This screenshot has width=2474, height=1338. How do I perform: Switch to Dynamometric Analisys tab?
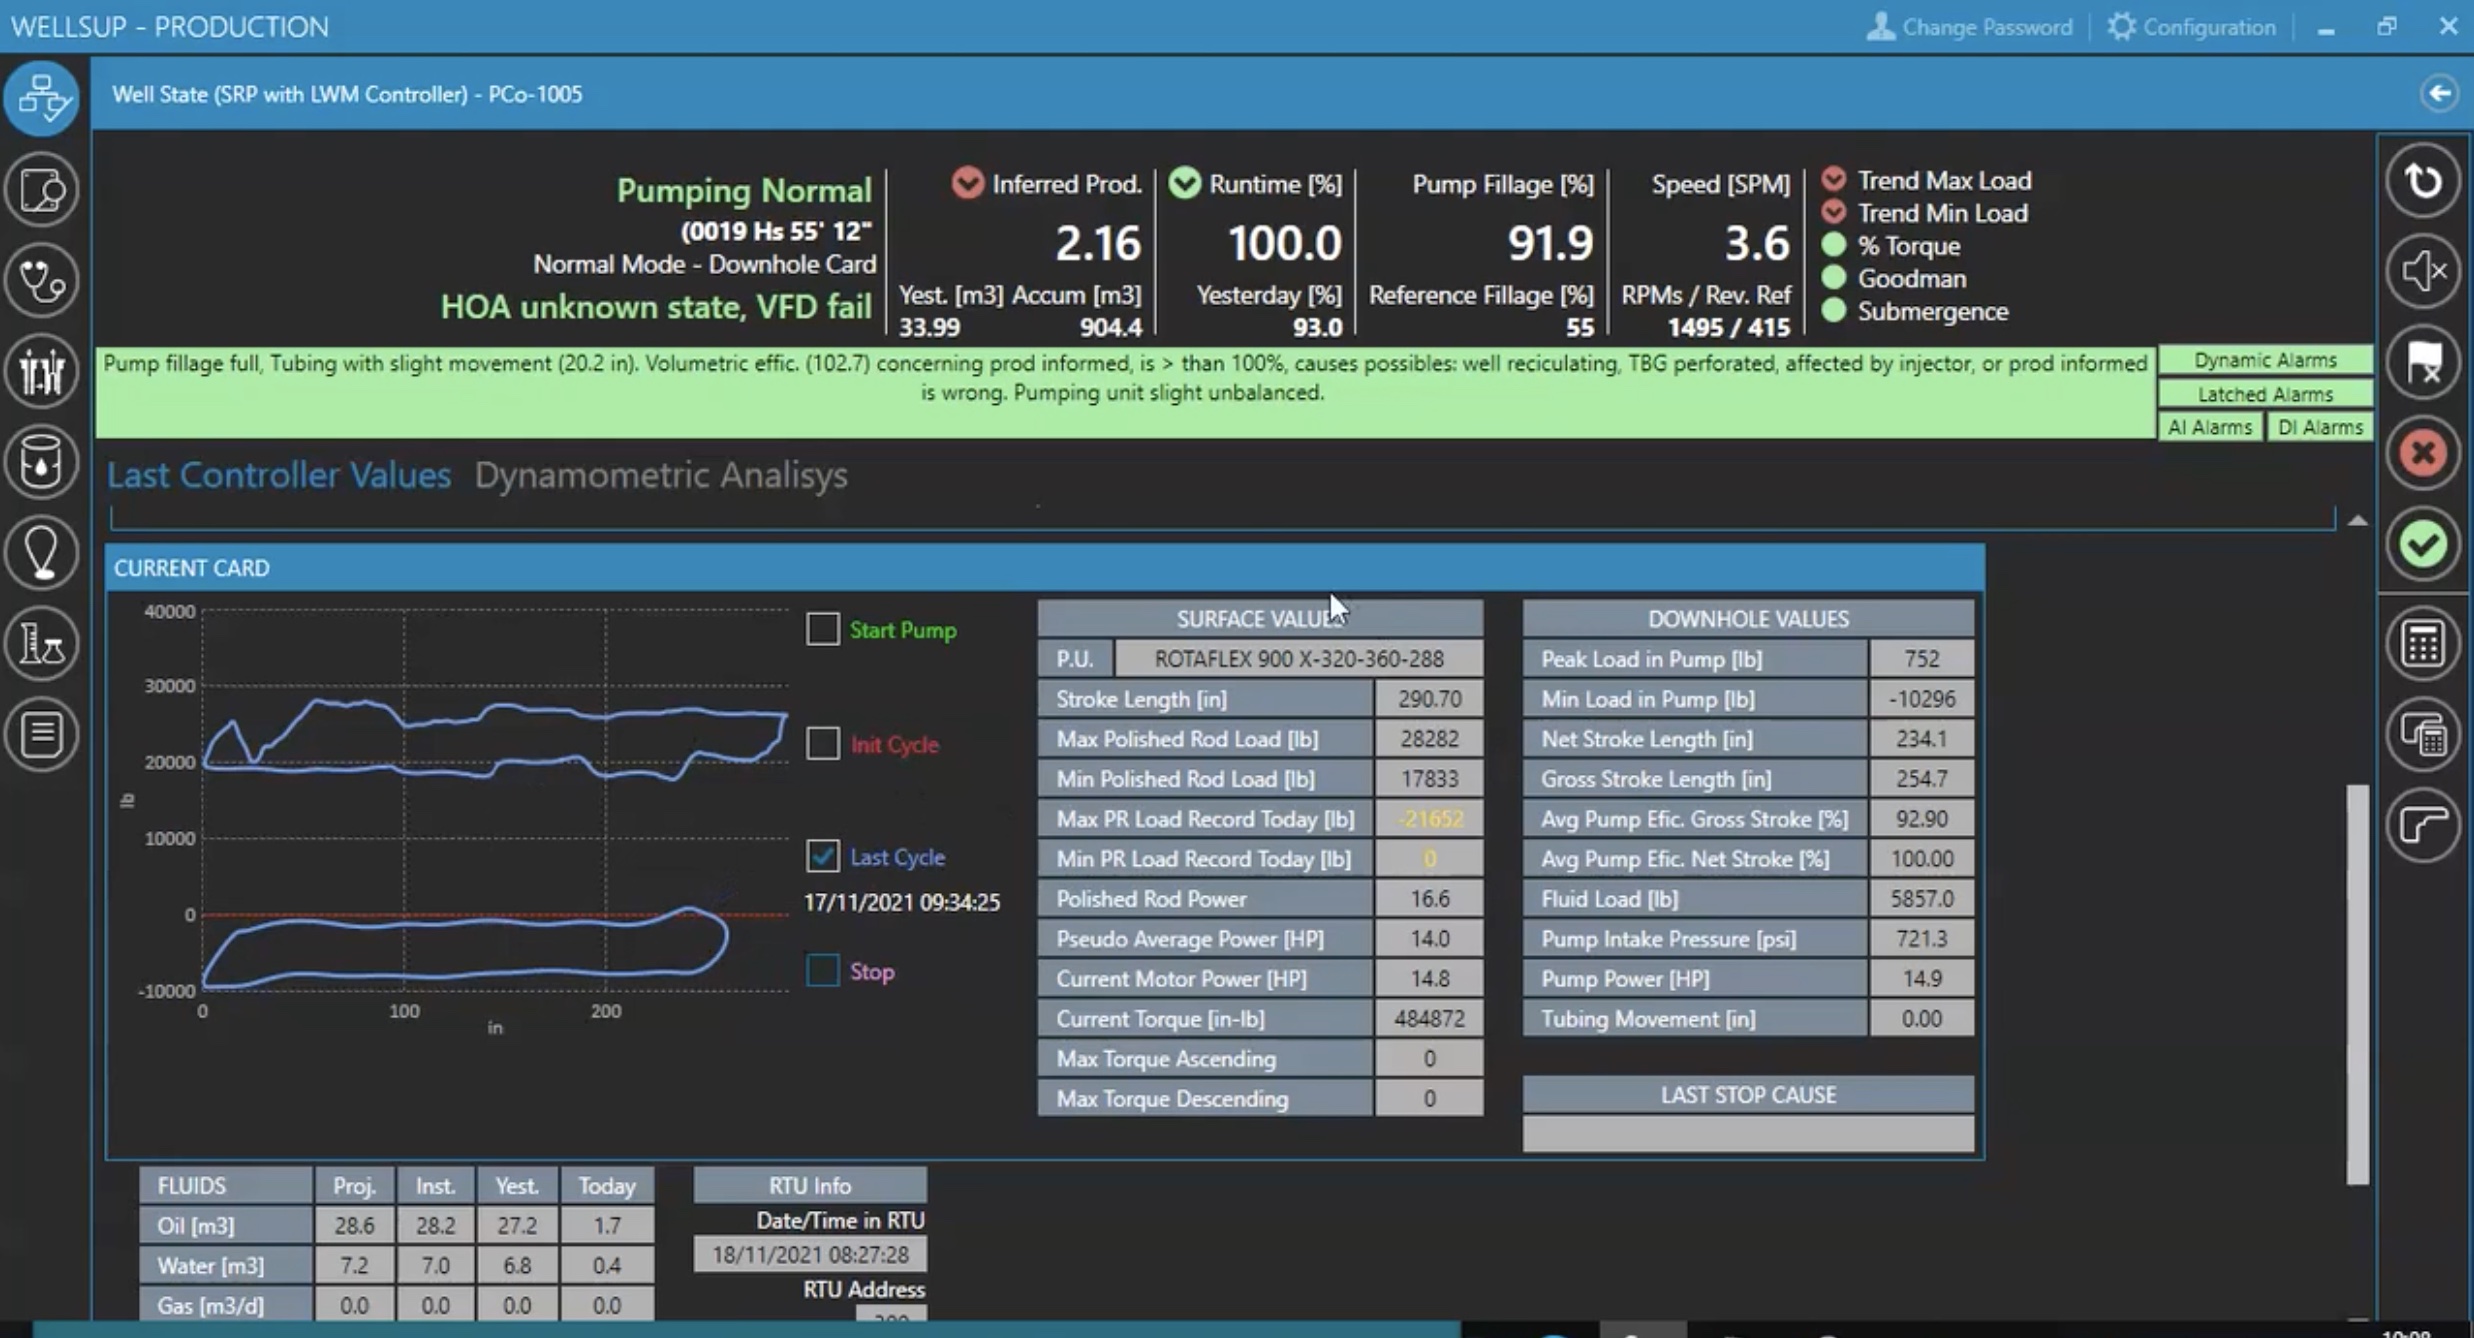click(x=661, y=475)
